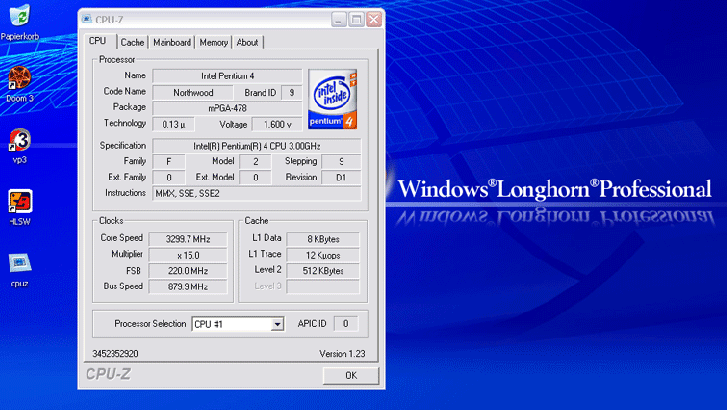Click the Specification field with 3.00GHz text
Image resolution: width=727 pixels, height=410 pixels.
256,146
